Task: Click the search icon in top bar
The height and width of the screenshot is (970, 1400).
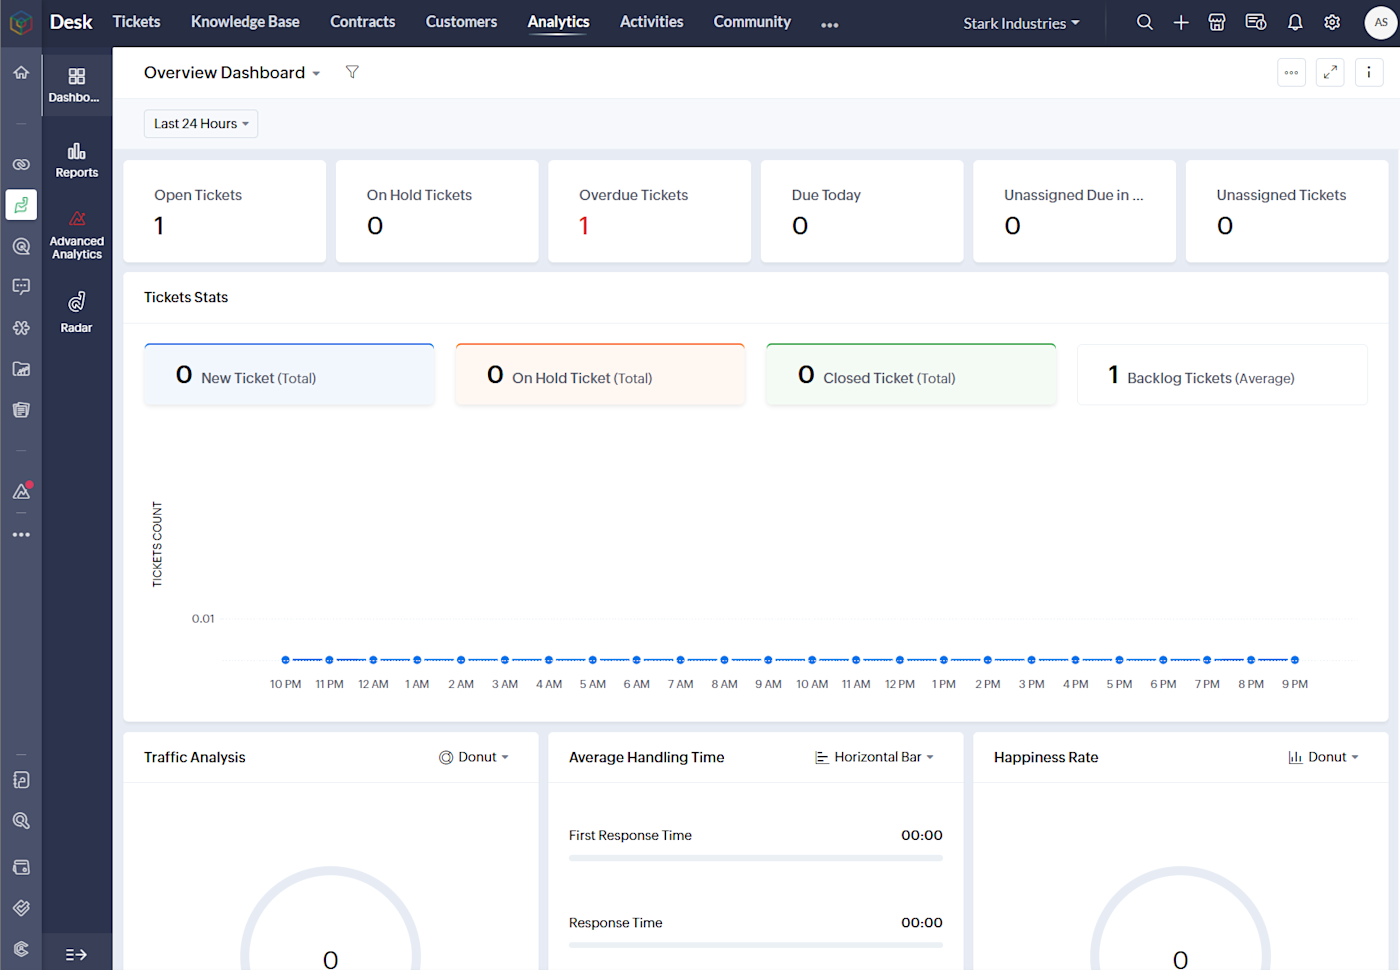Action: [x=1145, y=22]
